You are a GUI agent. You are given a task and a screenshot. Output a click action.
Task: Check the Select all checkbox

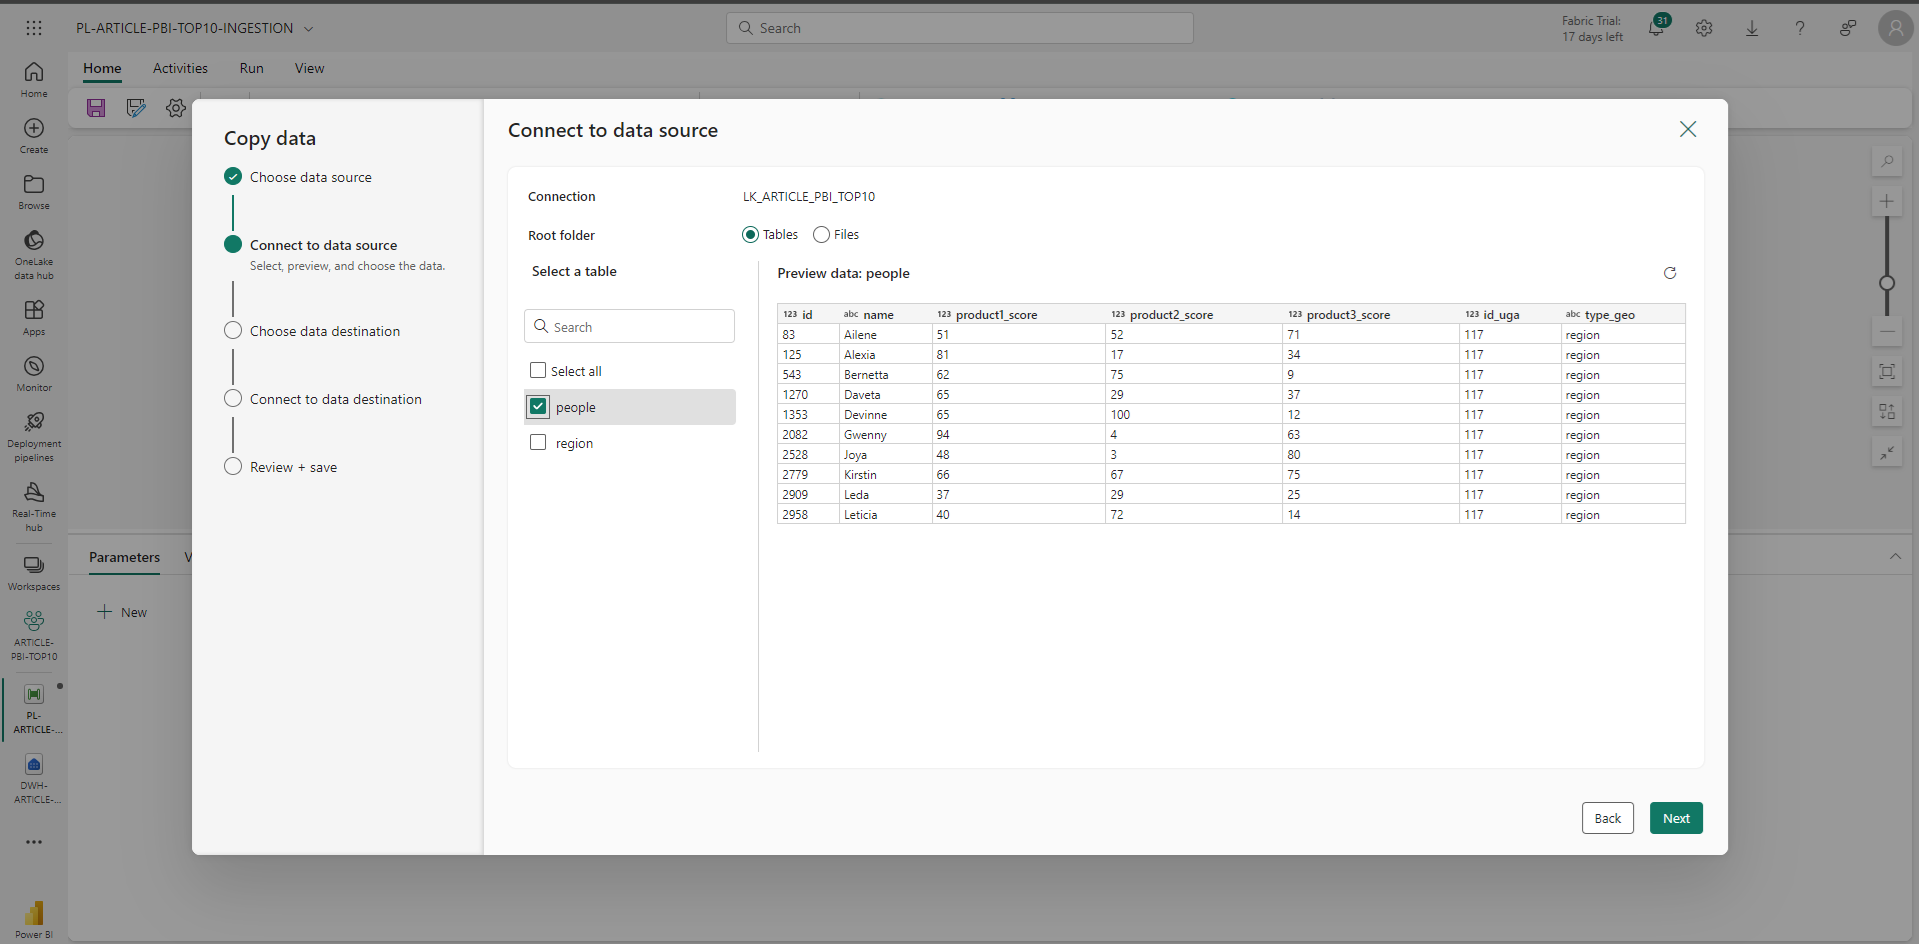click(x=538, y=370)
